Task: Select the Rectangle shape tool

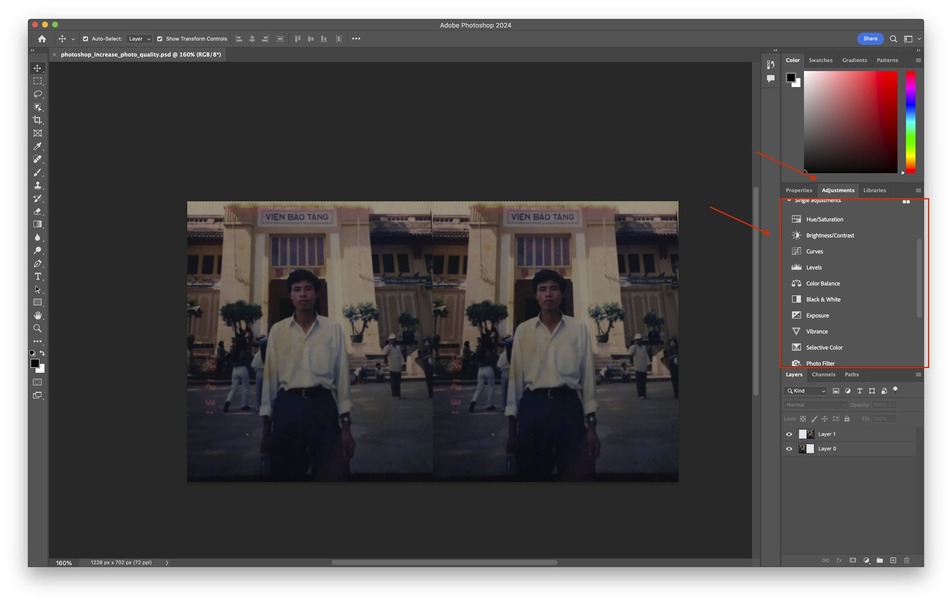Action: 38,302
